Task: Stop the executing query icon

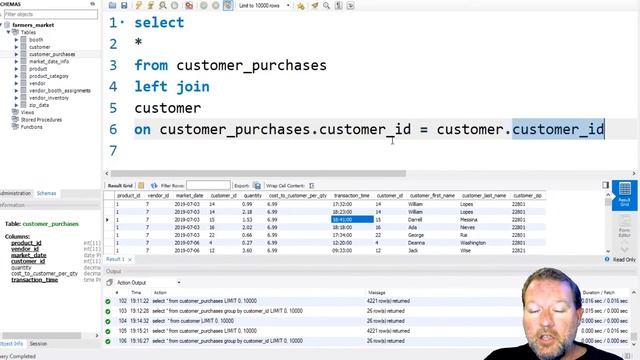Action: click(175, 5)
